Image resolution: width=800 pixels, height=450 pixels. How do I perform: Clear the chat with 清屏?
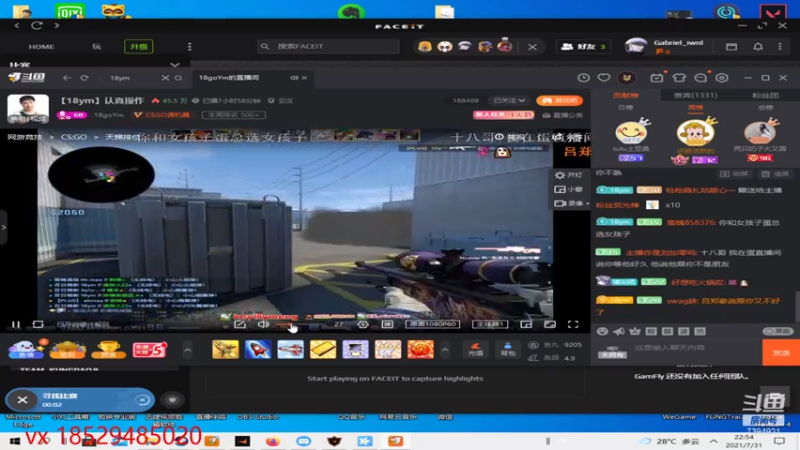click(774, 174)
